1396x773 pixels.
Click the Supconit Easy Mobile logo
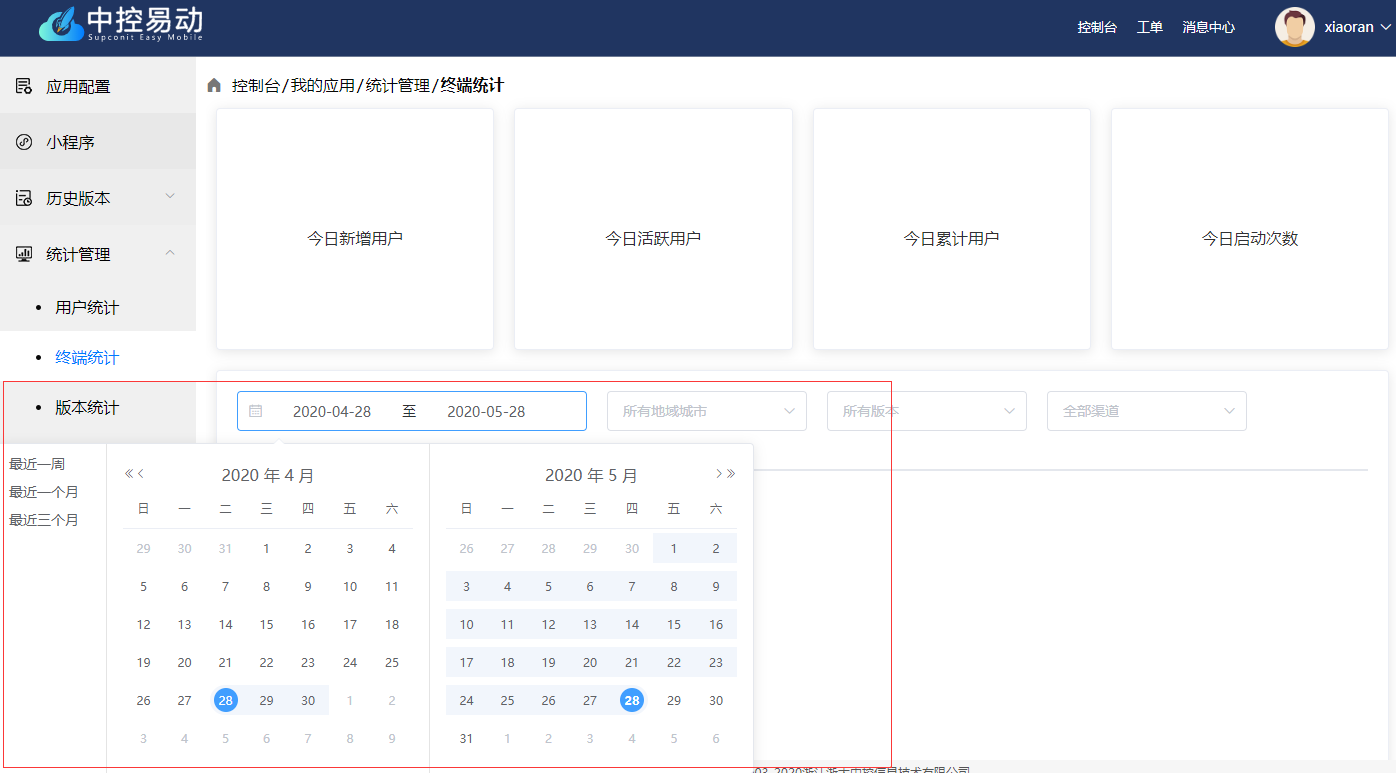[121, 24]
